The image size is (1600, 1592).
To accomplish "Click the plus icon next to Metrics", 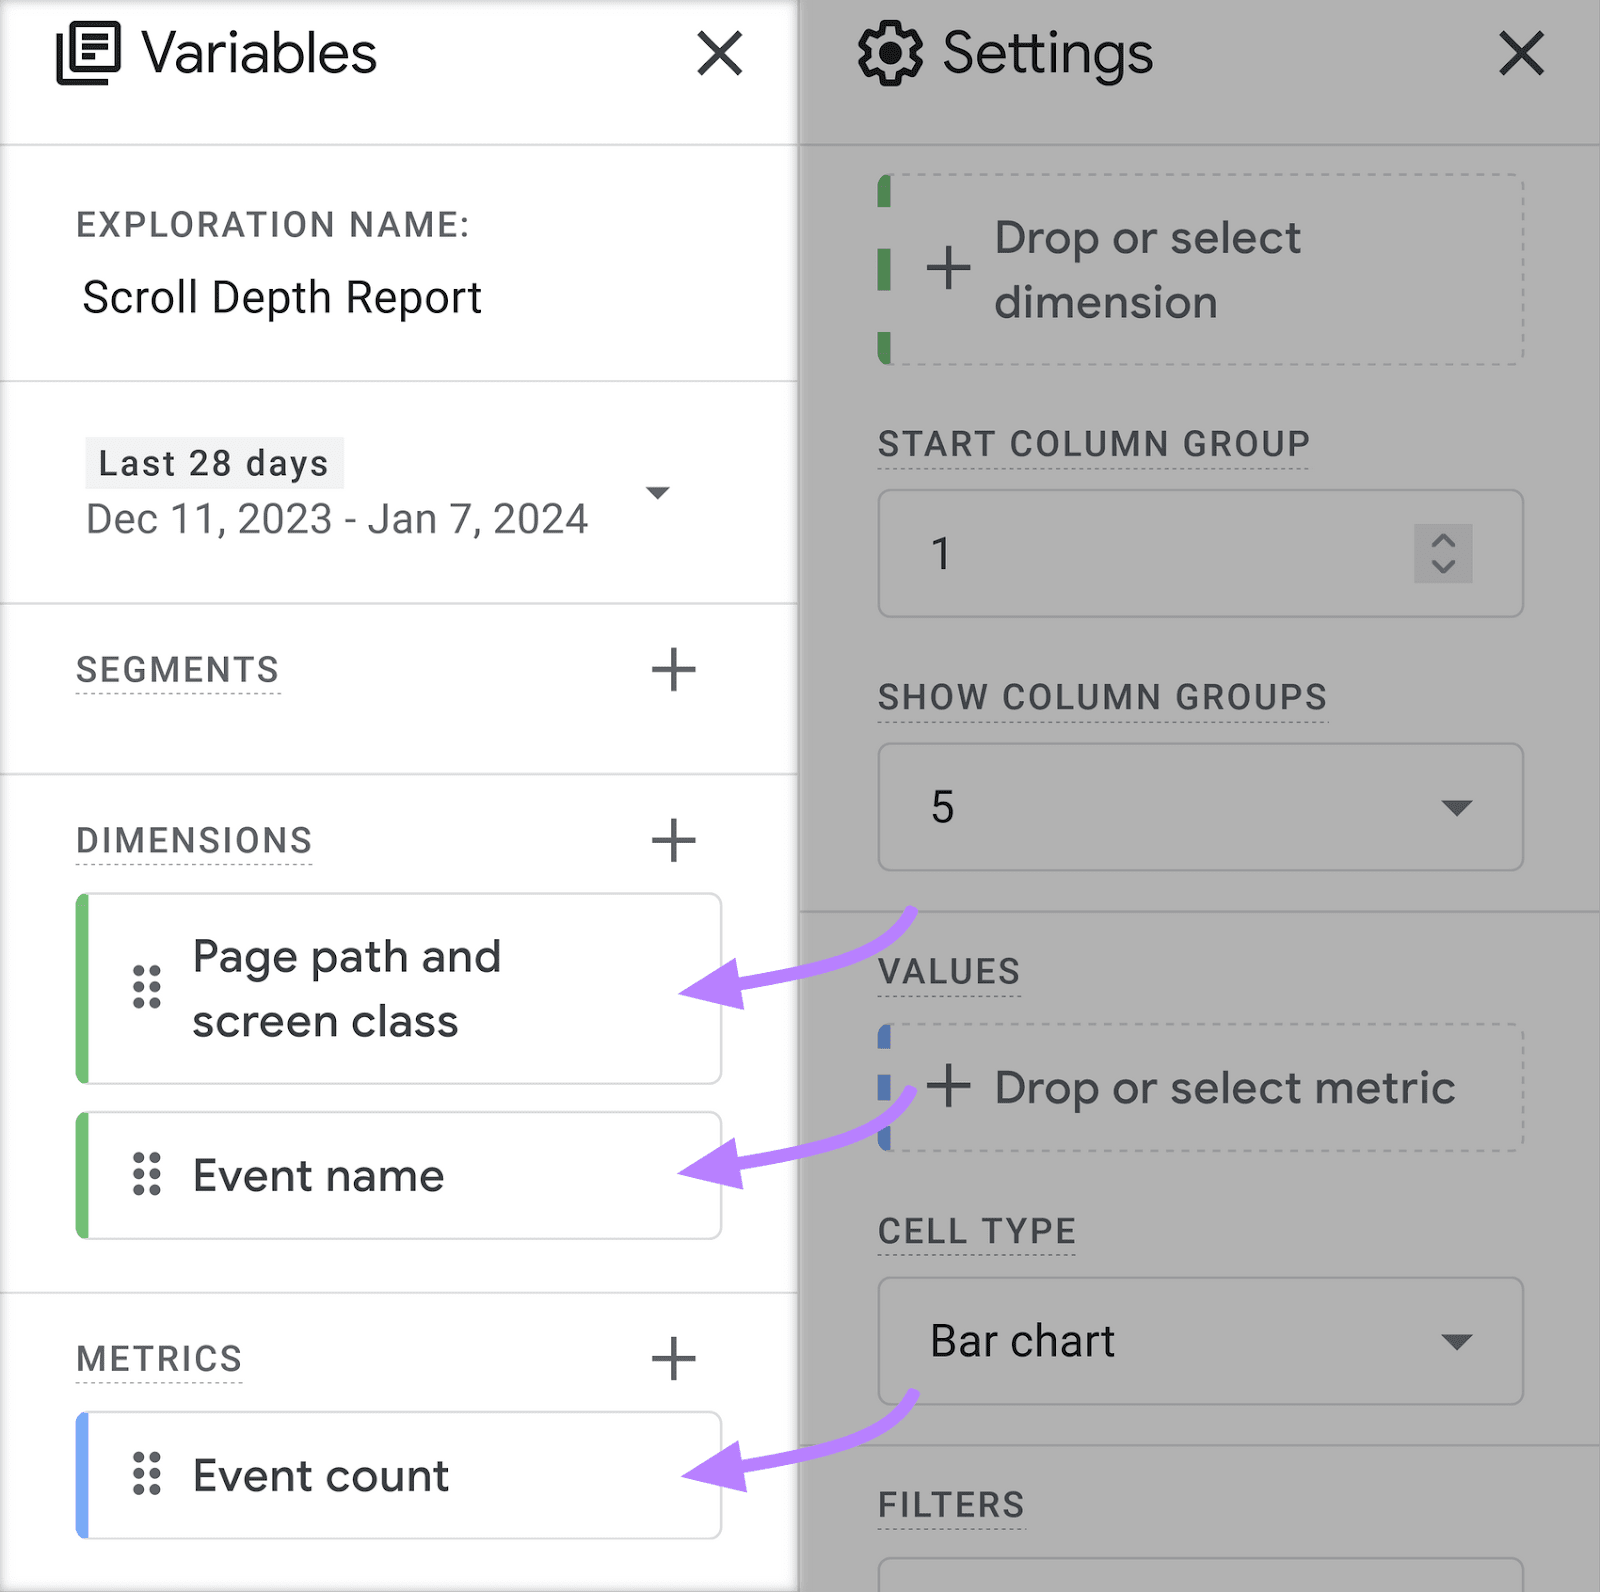I will click(672, 1358).
